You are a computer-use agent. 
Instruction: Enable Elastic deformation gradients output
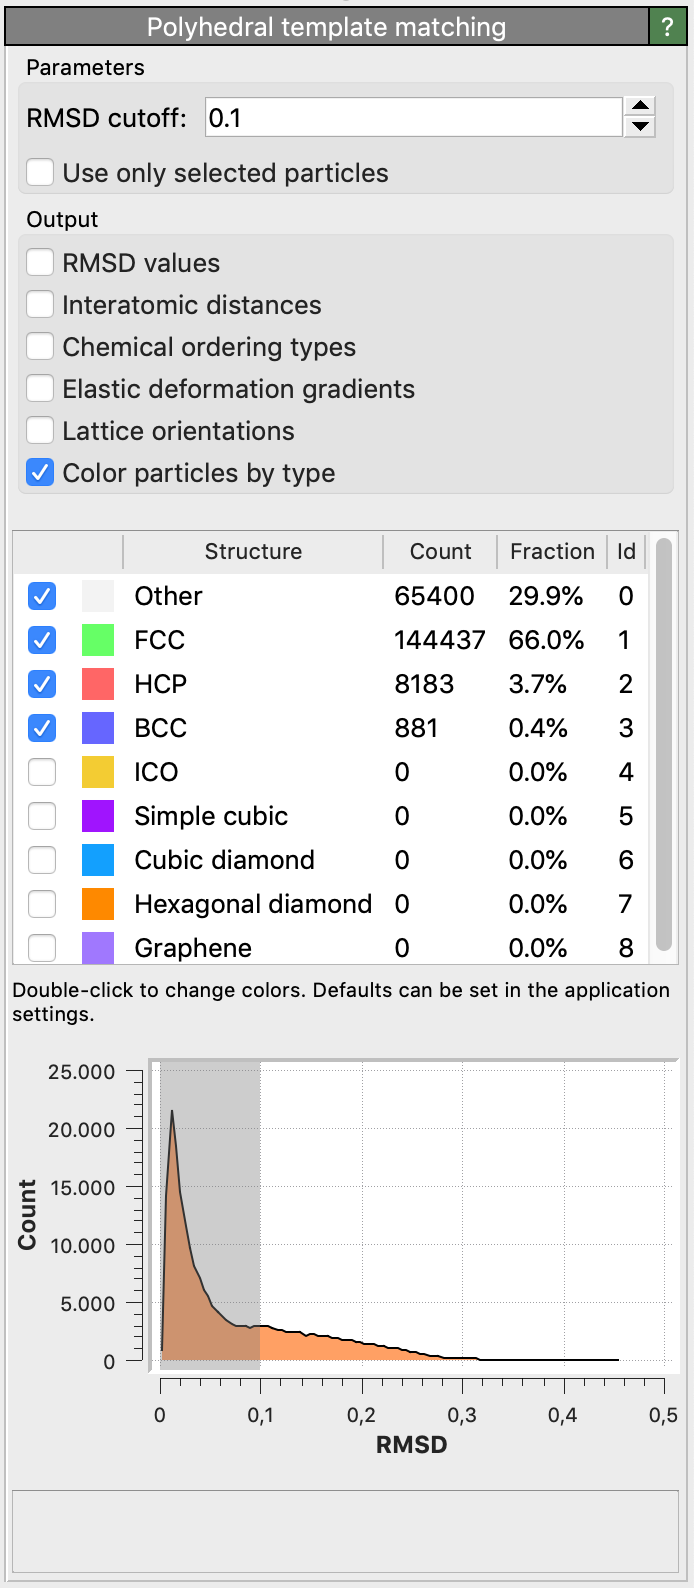(x=40, y=389)
